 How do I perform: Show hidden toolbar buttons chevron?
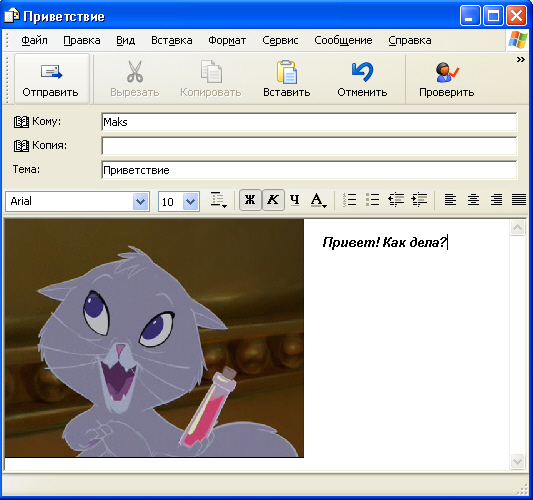520,60
